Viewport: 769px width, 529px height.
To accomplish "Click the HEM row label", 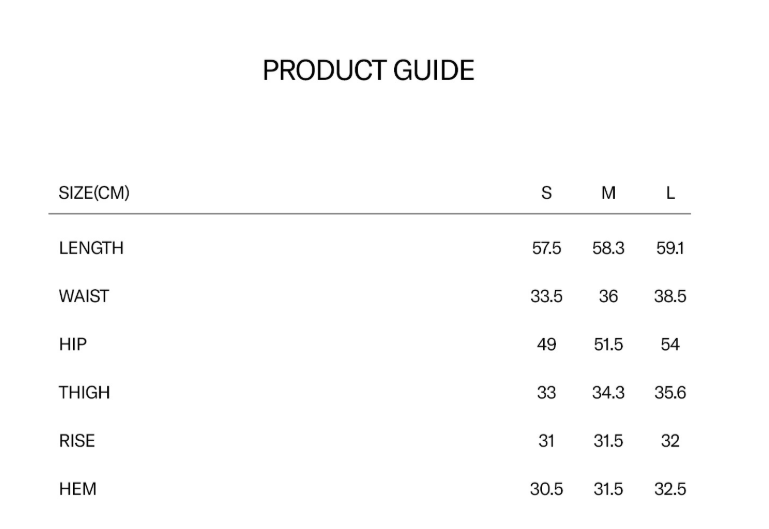I will [77, 489].
